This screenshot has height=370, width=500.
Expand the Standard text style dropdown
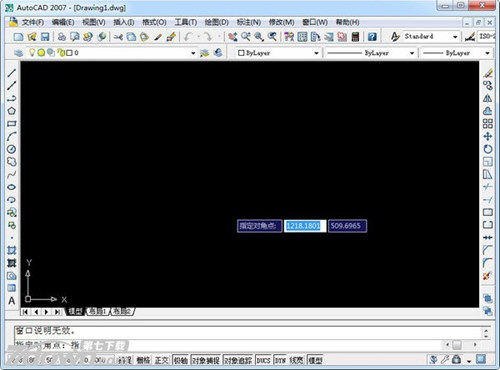[455, 37]
